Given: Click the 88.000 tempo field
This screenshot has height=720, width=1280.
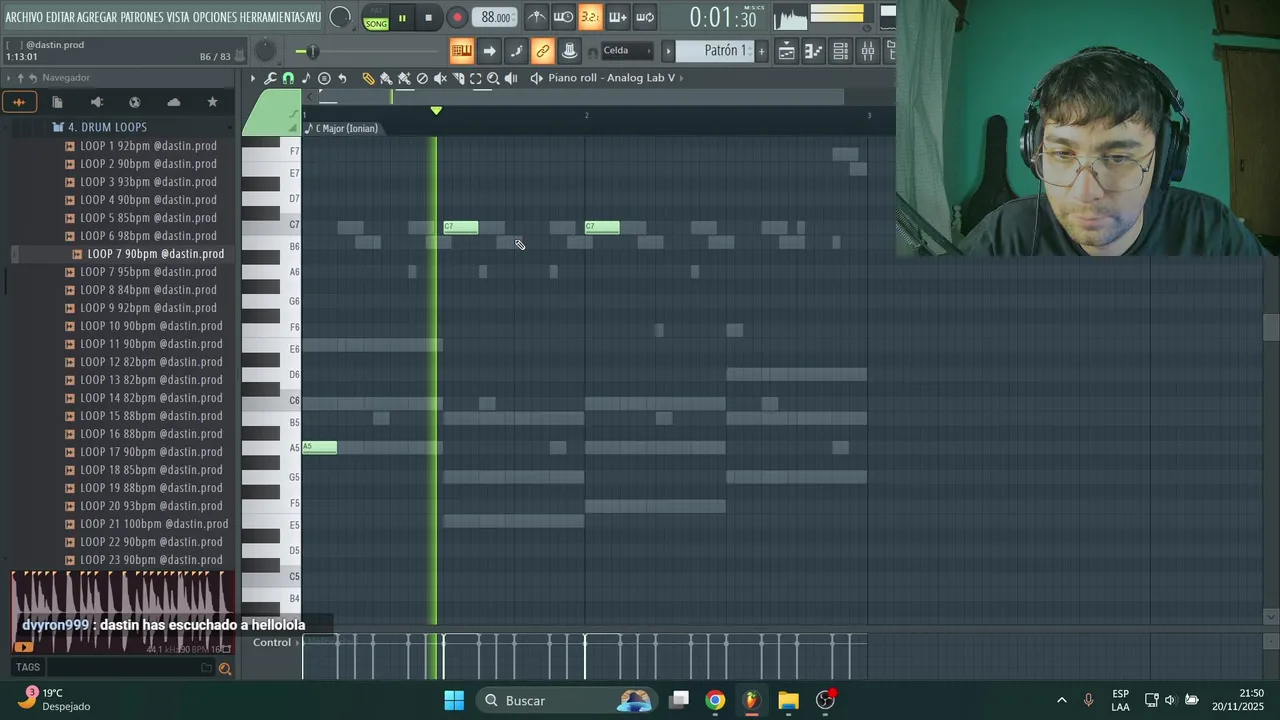Looking at the screenshot, I should point(495,17).
